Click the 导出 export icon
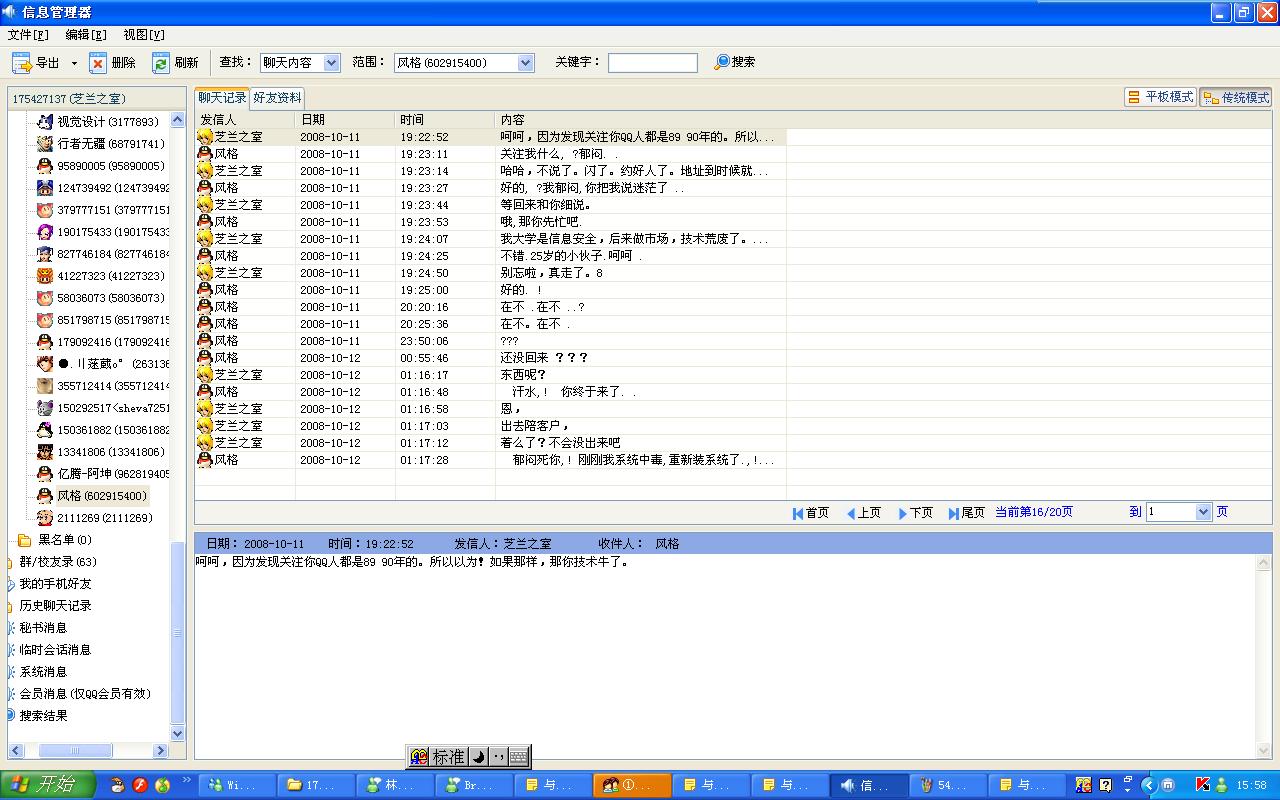This screenshot has height=800, width=1280. point(21,63)
